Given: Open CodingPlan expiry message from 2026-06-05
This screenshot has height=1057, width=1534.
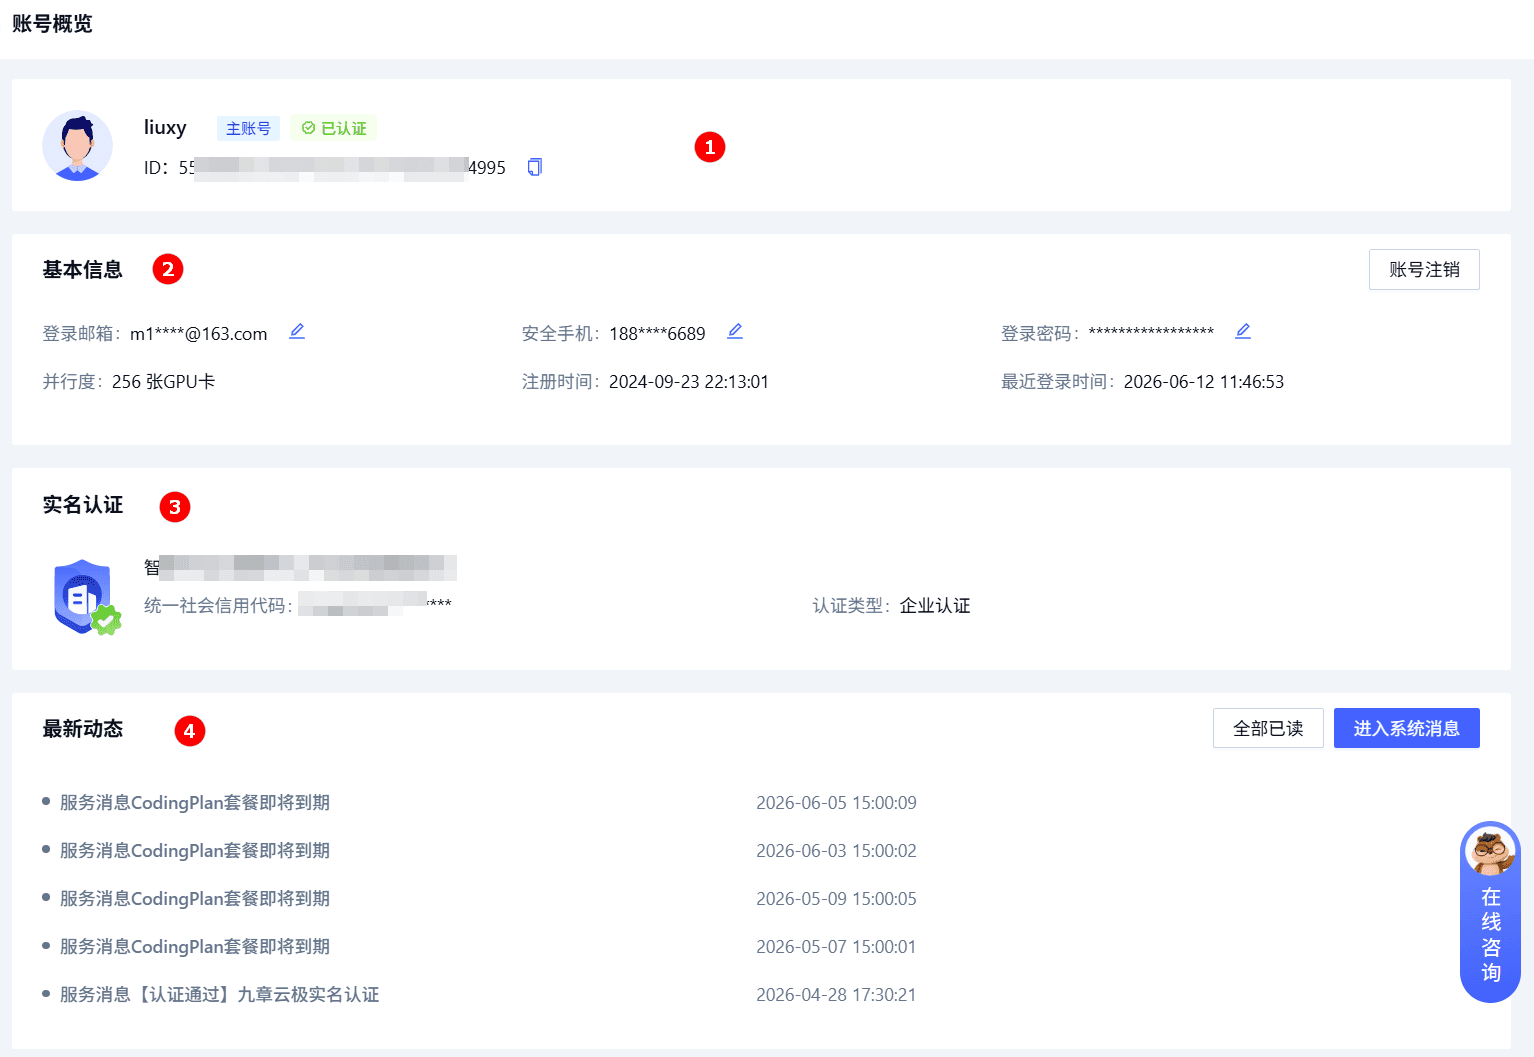Looking at the screenshot, I should point(195,802).
